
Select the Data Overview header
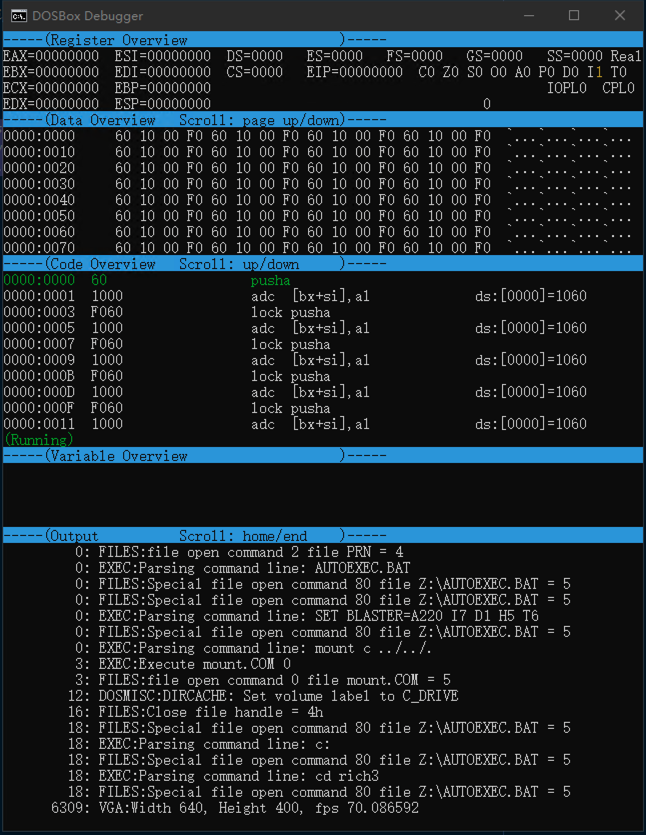[323, 119]
